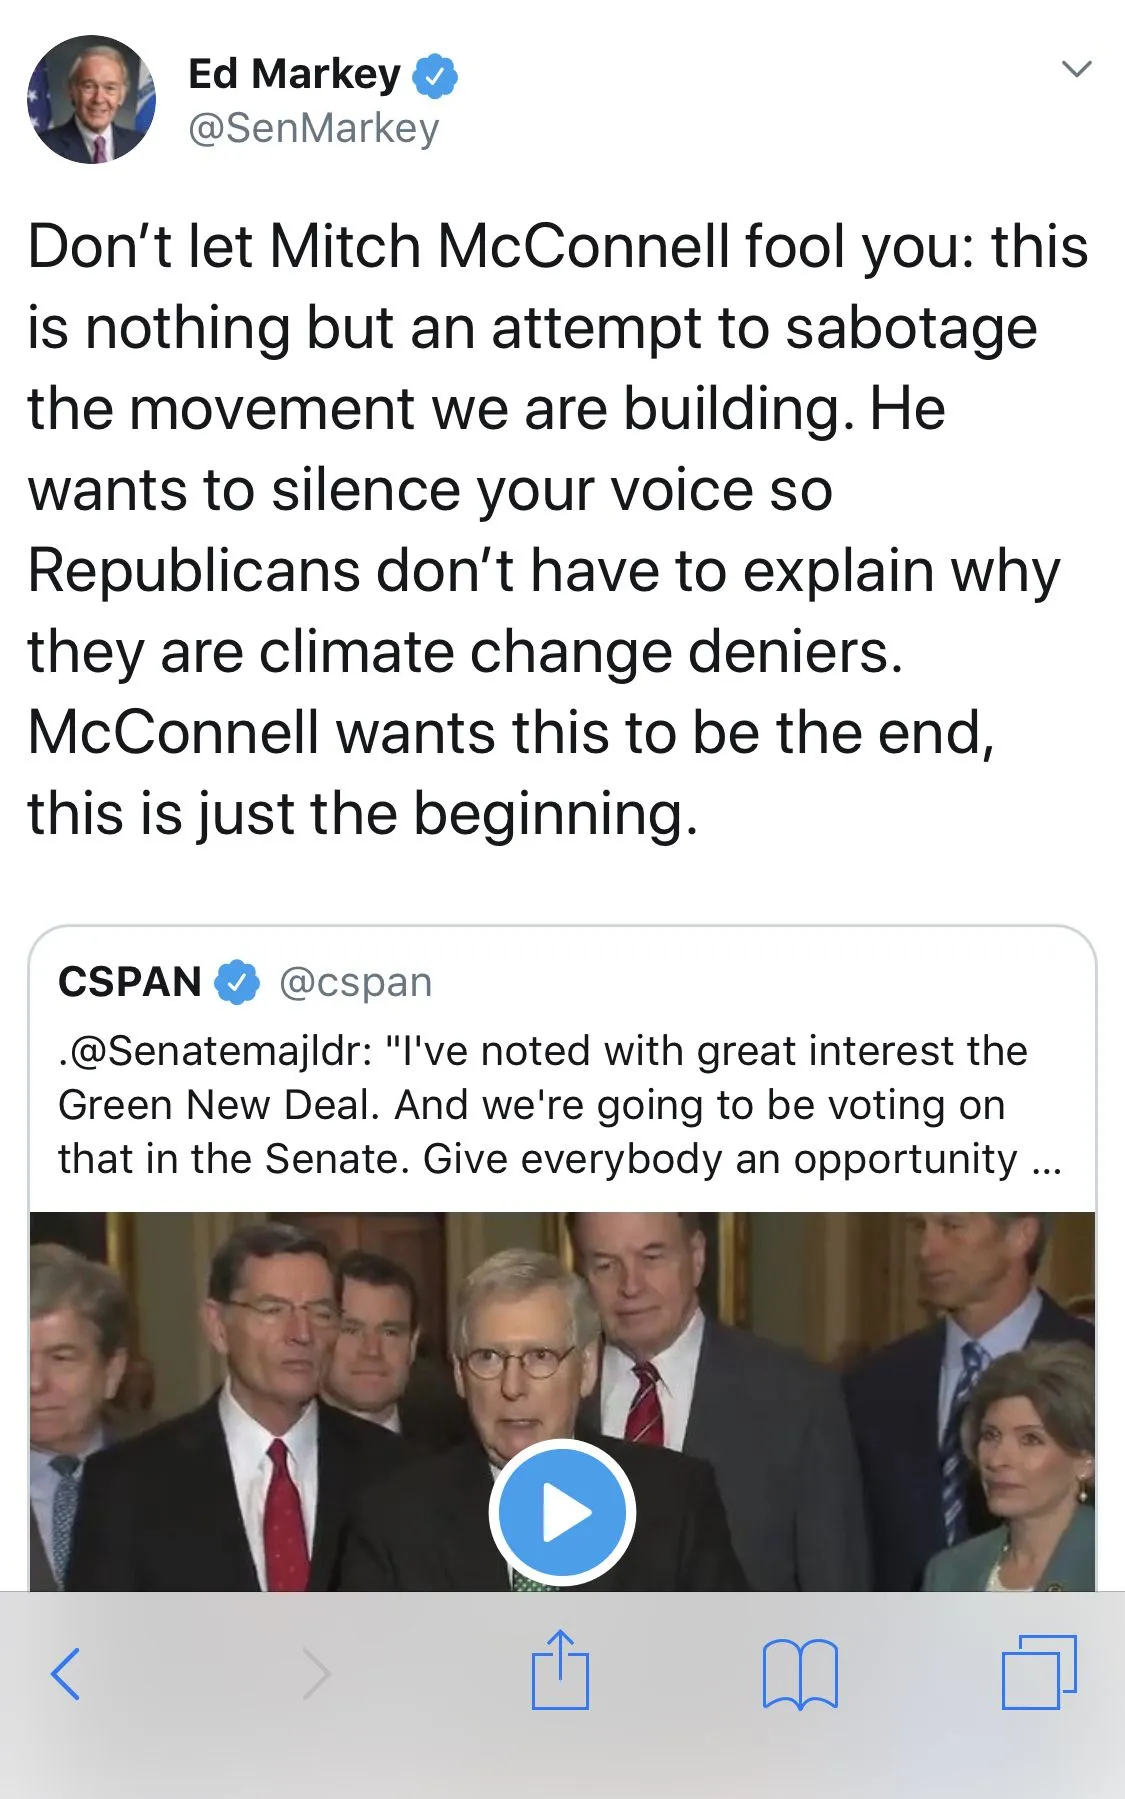Open the @cspan handle
The image size is (1125, 1799).
pos(355,983)
